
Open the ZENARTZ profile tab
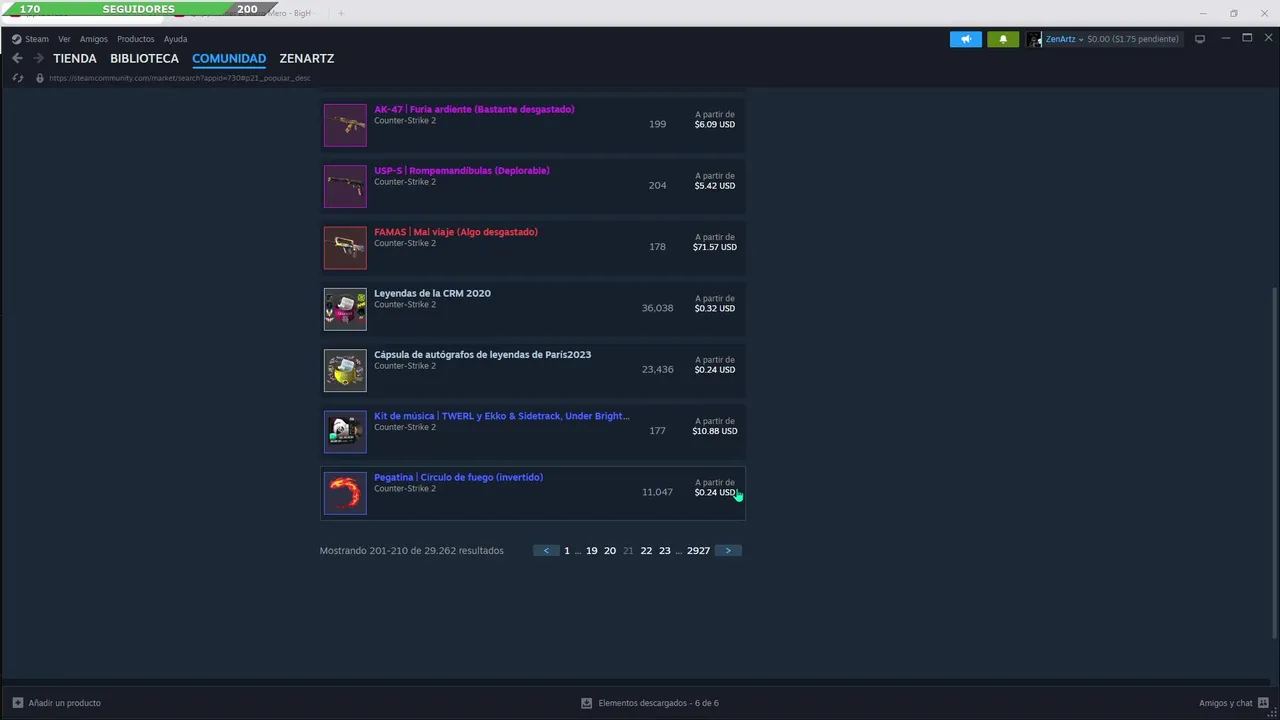pyautogui.click(x=307, y=58)
